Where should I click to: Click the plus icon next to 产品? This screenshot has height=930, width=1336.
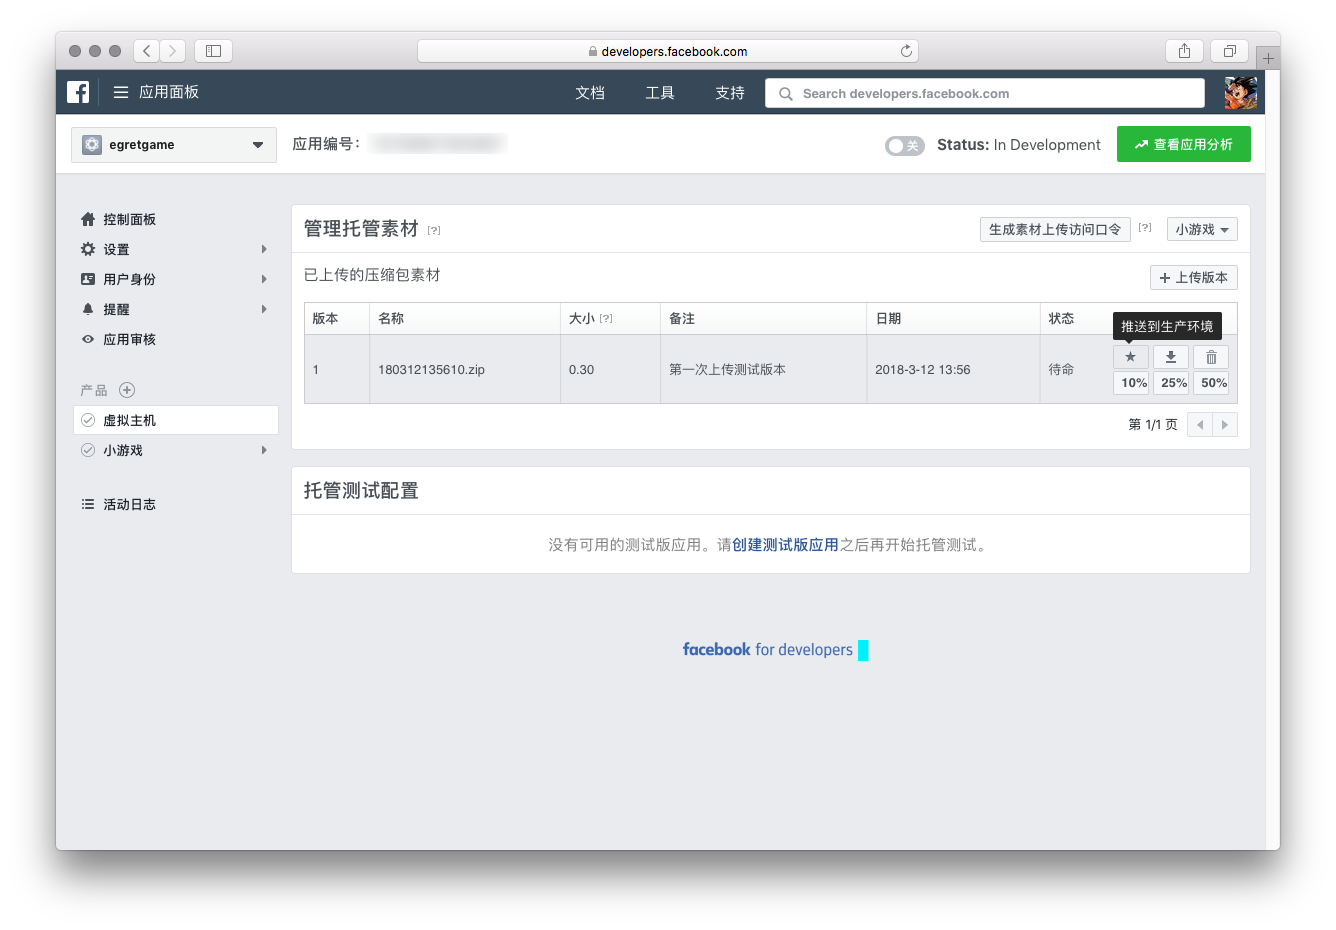[x=127, y=390]
